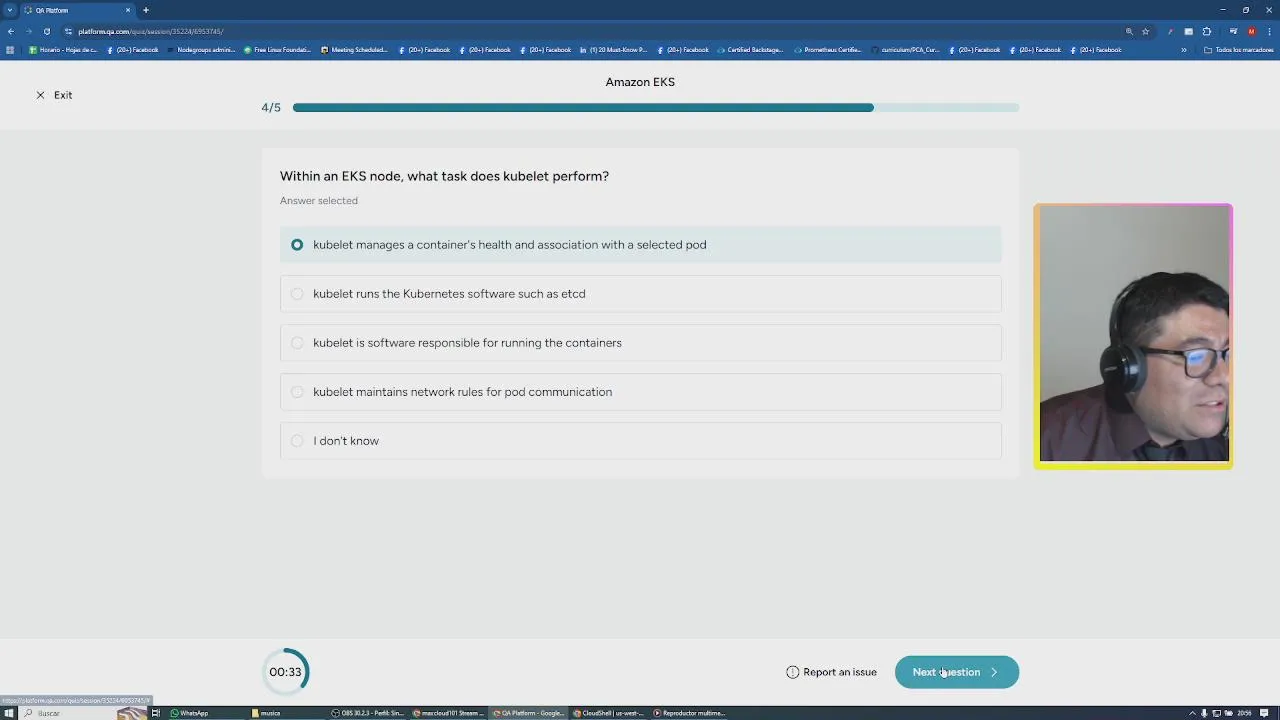The image size is (1280, 720).
Task: Click the question text about kubelet task
Action: tap(444, 176)
